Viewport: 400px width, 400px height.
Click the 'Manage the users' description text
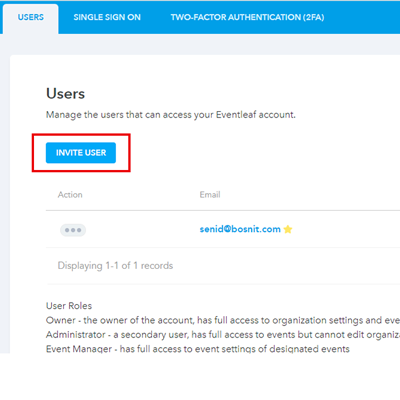pyautogui.click(x=171, y=115)
